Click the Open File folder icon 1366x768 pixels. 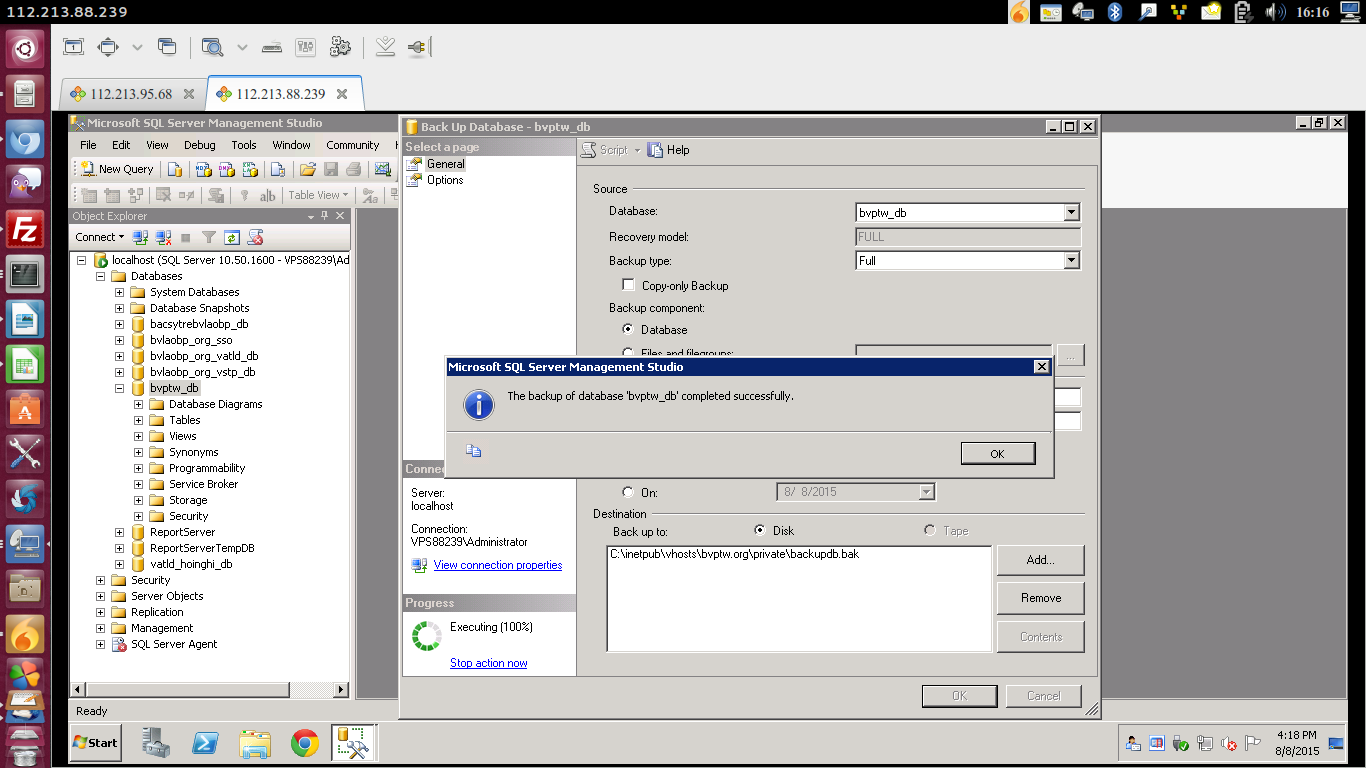[x=308, y=169]
